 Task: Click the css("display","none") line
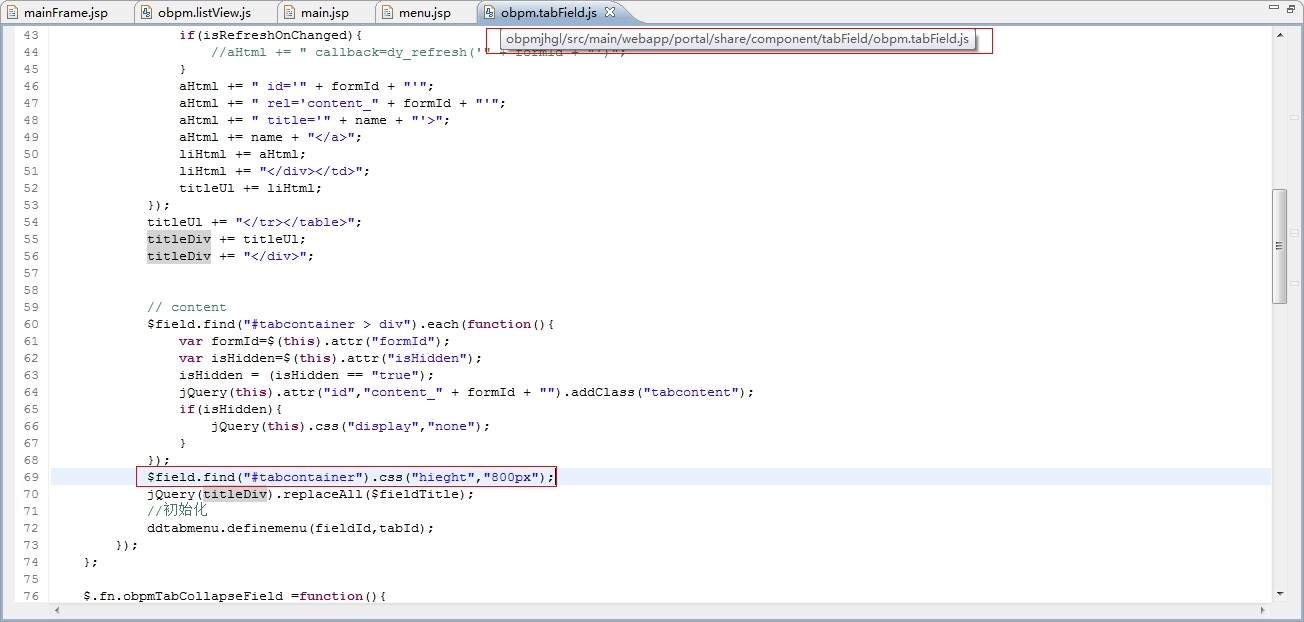click(x=351, y=426)
